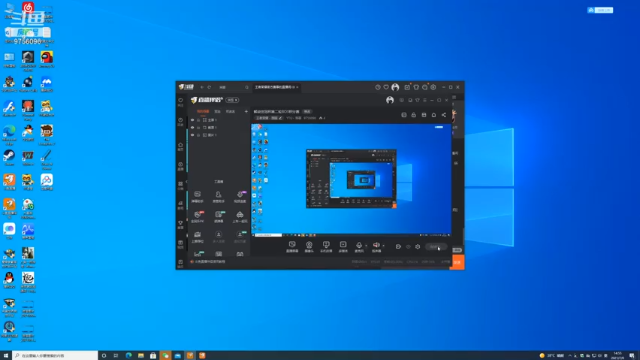Toggle eye visibility of bottom source row

click(193, 135)
